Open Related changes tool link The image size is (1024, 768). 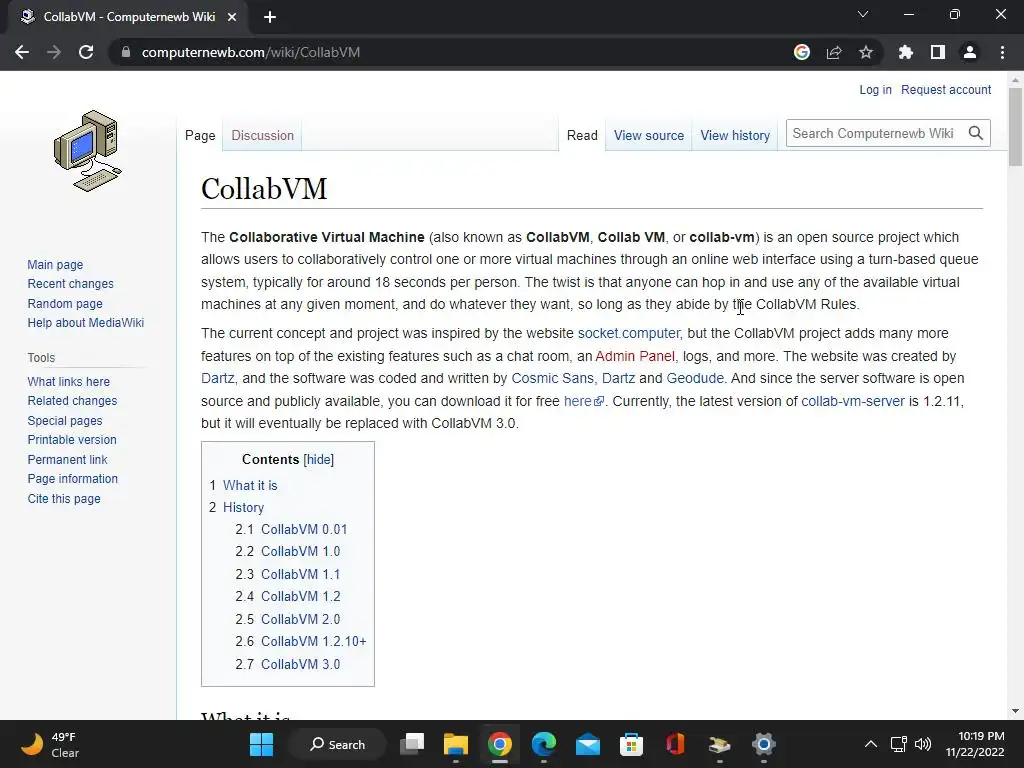72,400
